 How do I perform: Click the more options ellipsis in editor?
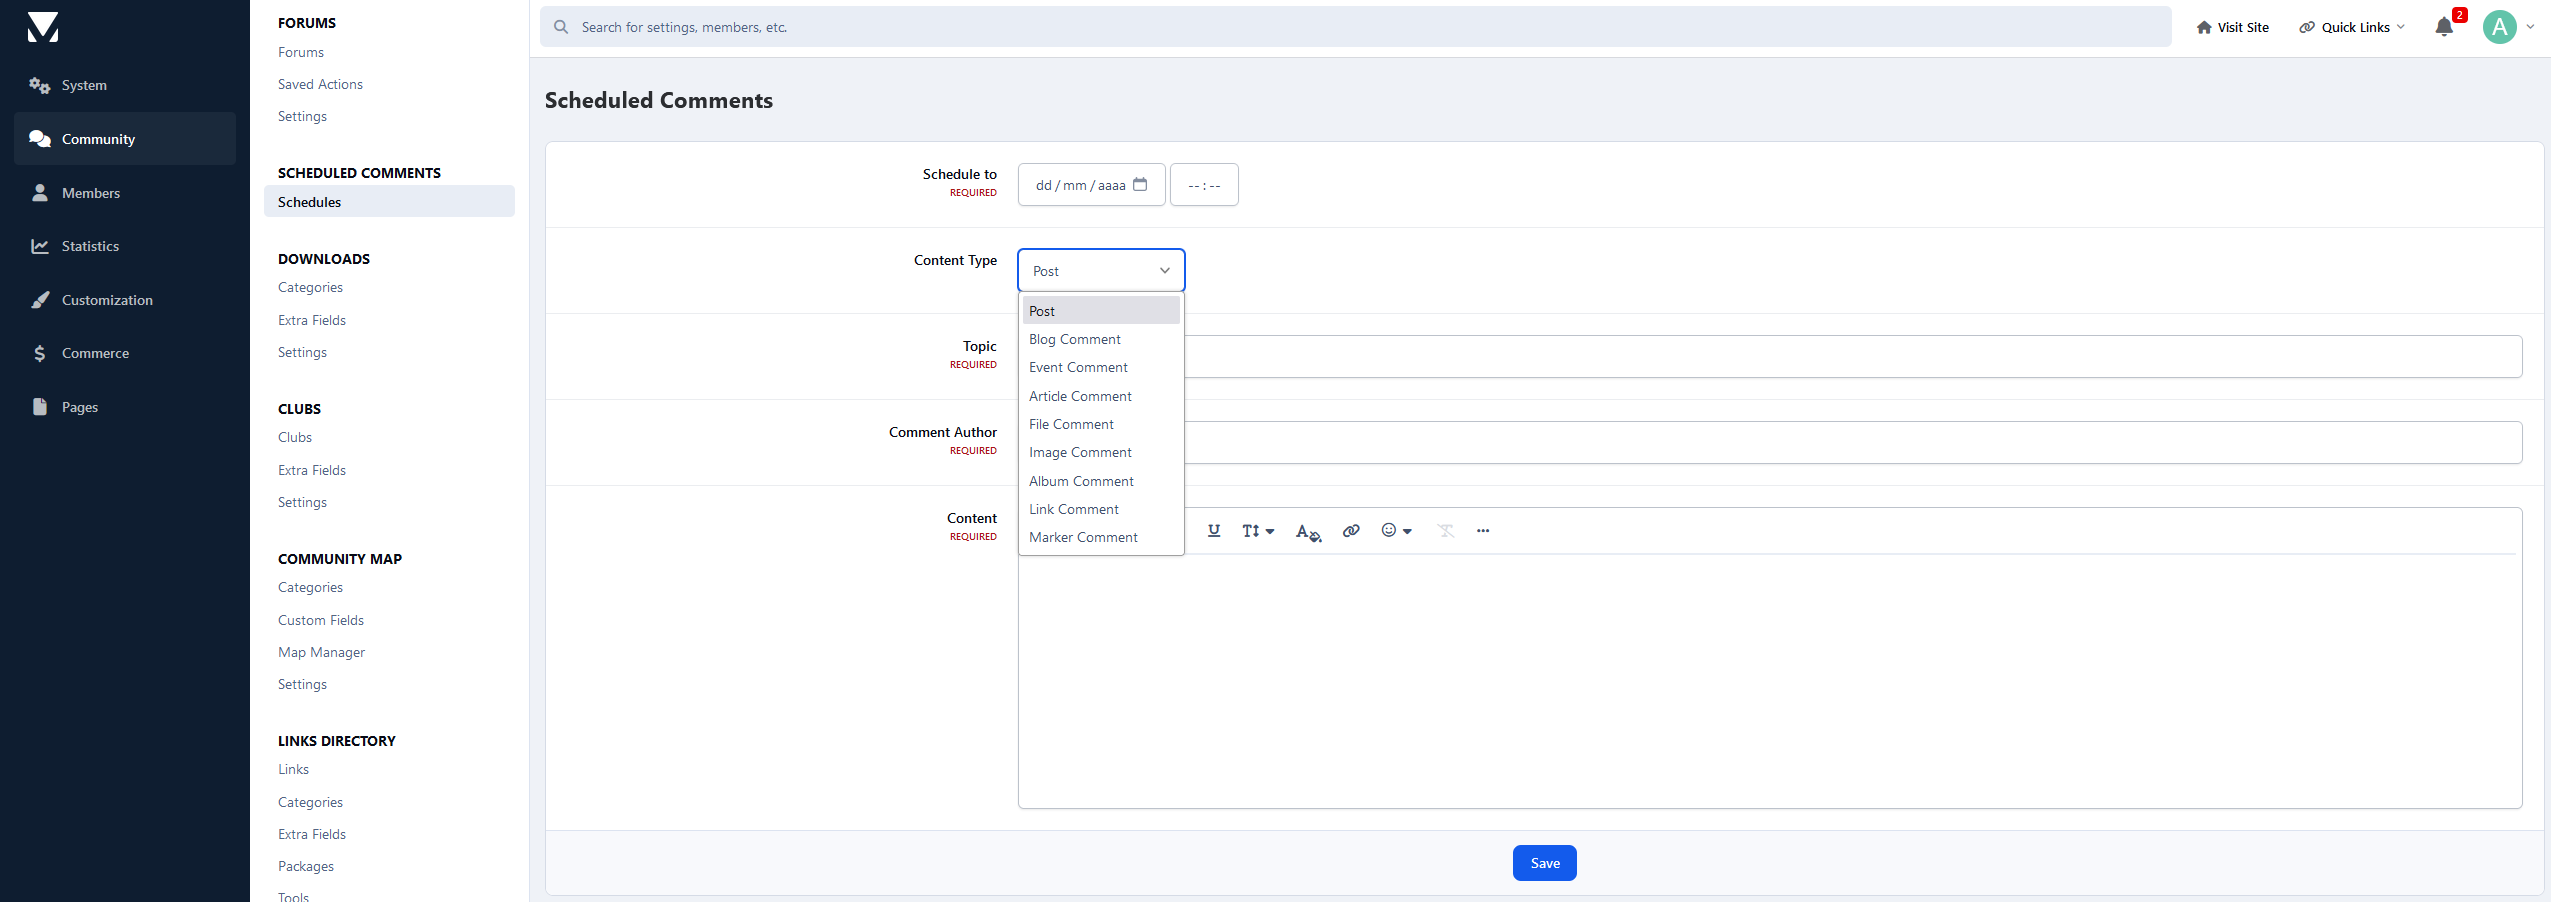coord(1482,531)
